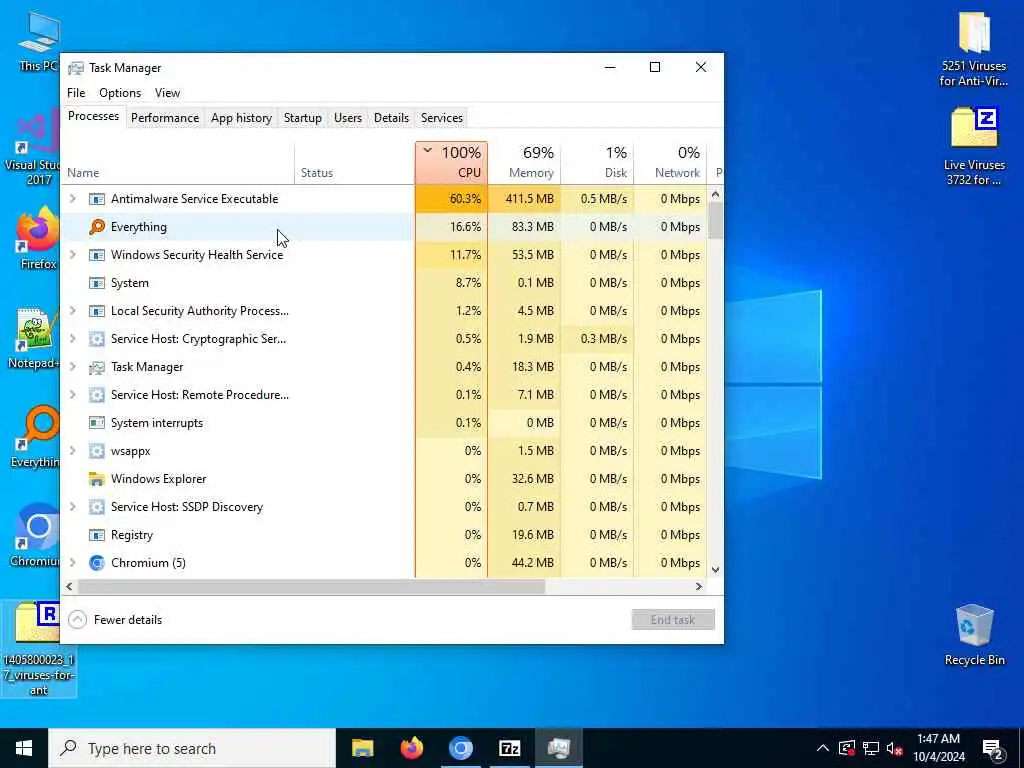Click the Windows Security Health Service icon

[97, 255]
